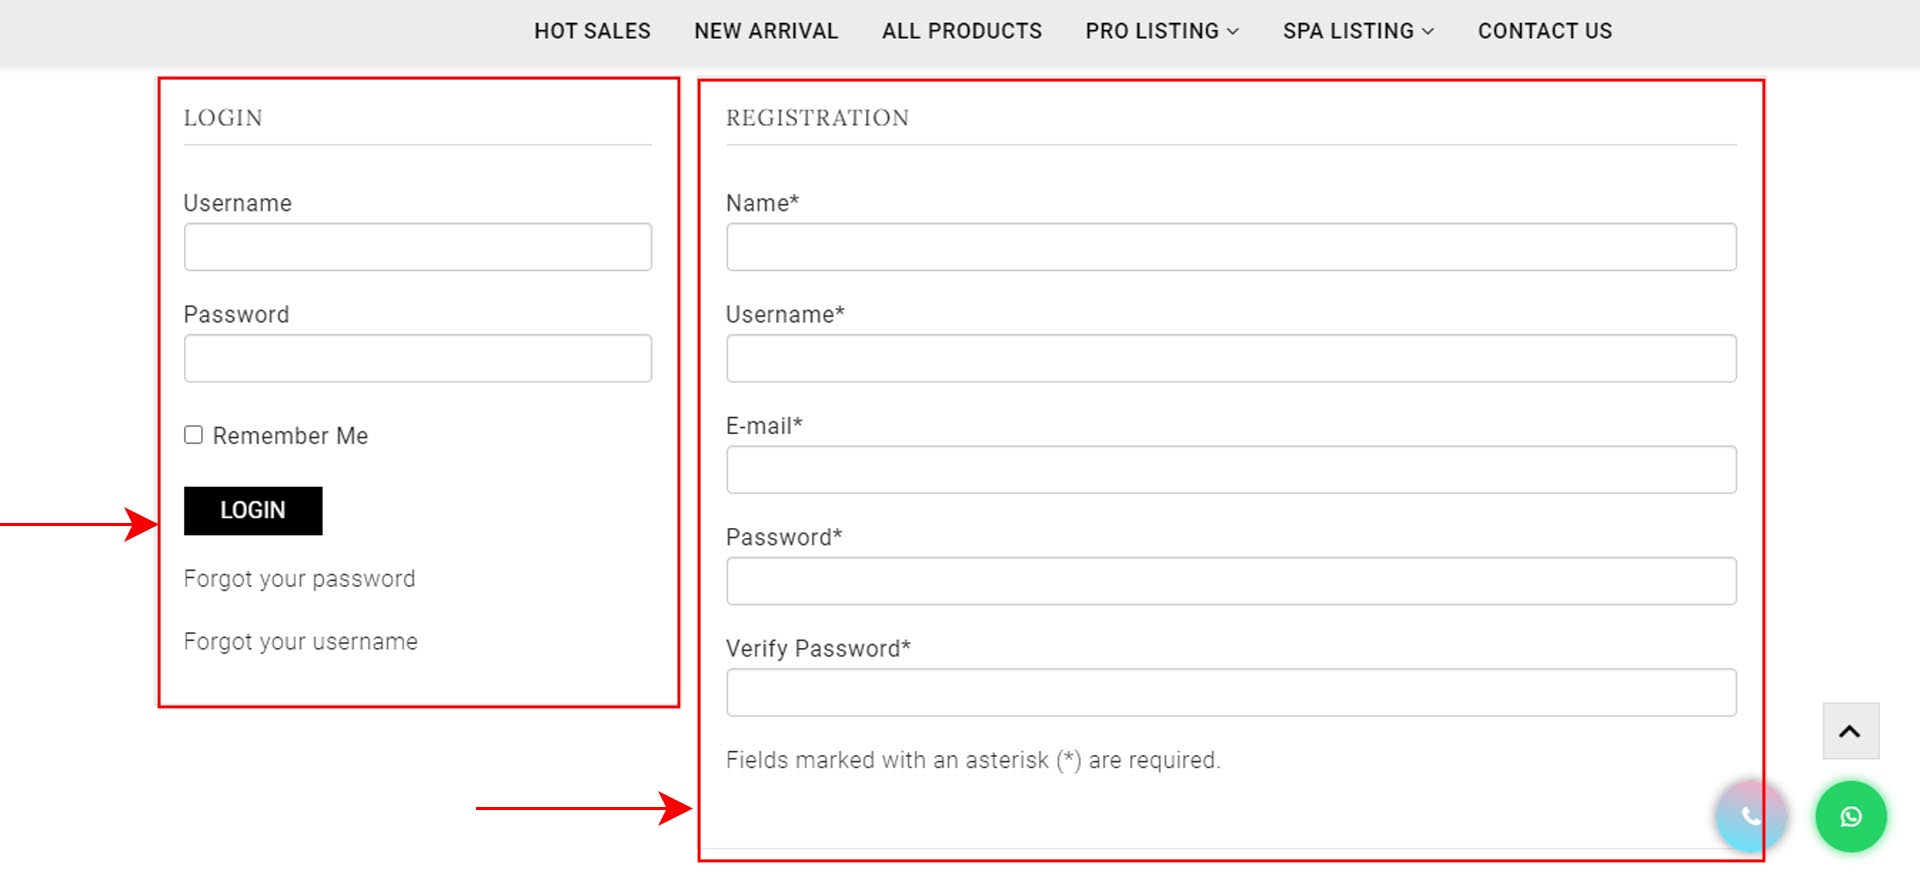Open the HOT SALES menu item
This screenshot has height=888, width=1920.
click(x=592, y=31)
